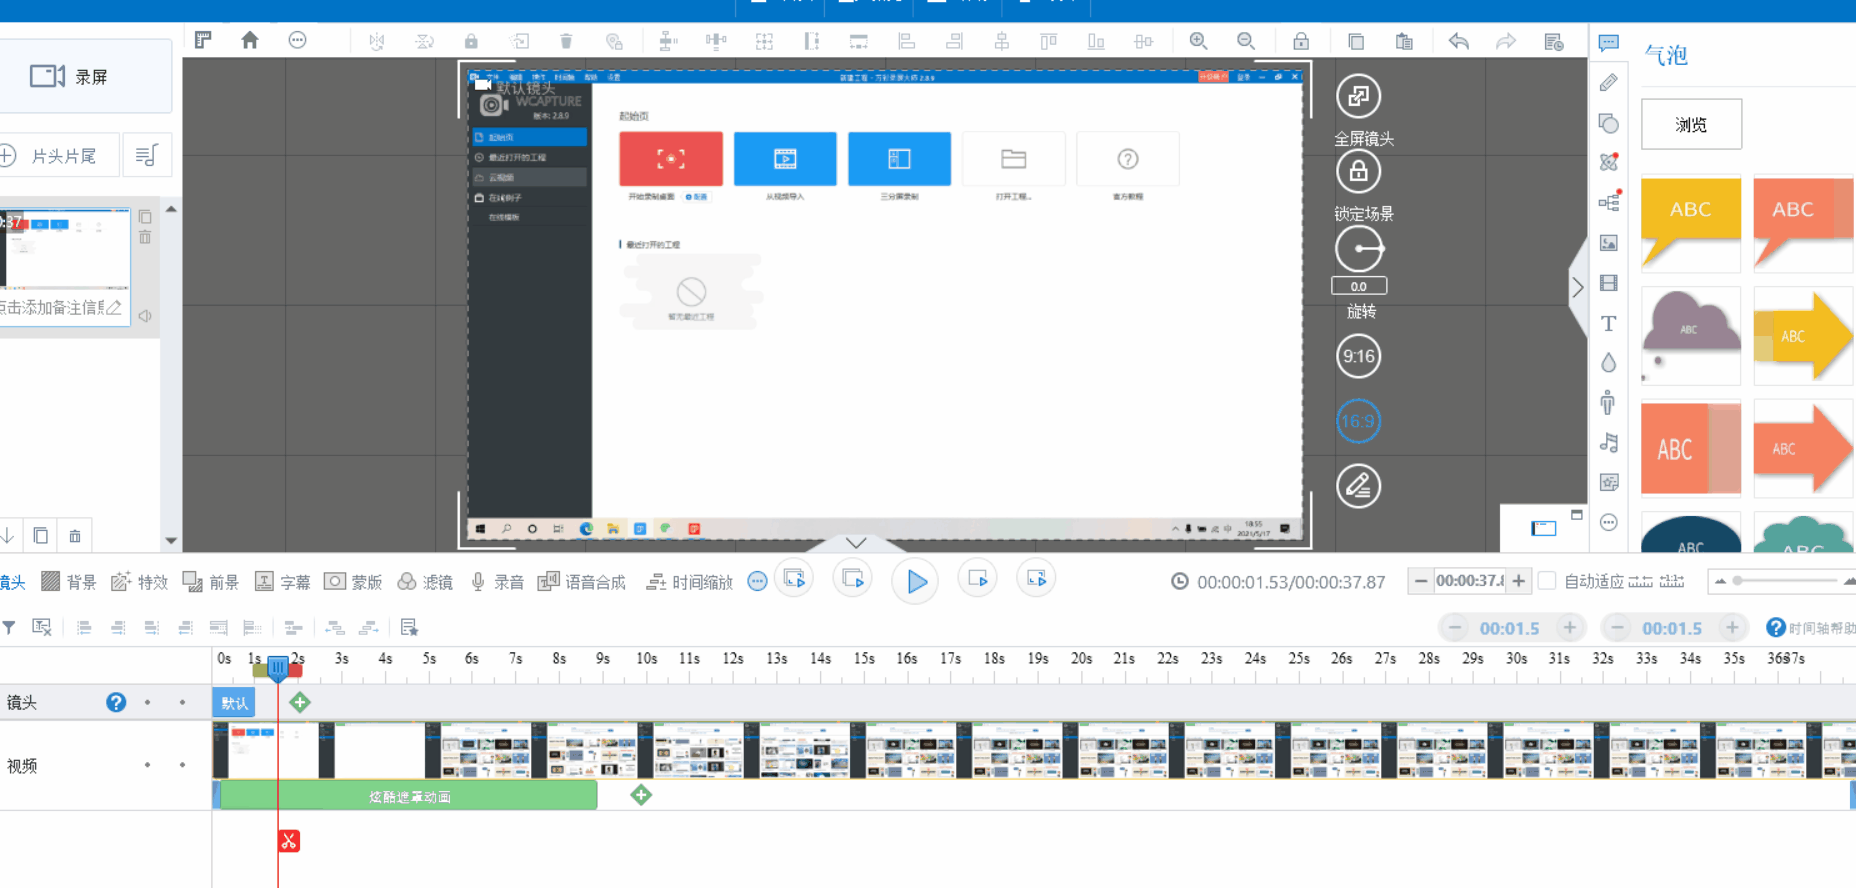Switch to the 特效 timeline tab
Screen dimensions: 1856x888
coord(140,582)
